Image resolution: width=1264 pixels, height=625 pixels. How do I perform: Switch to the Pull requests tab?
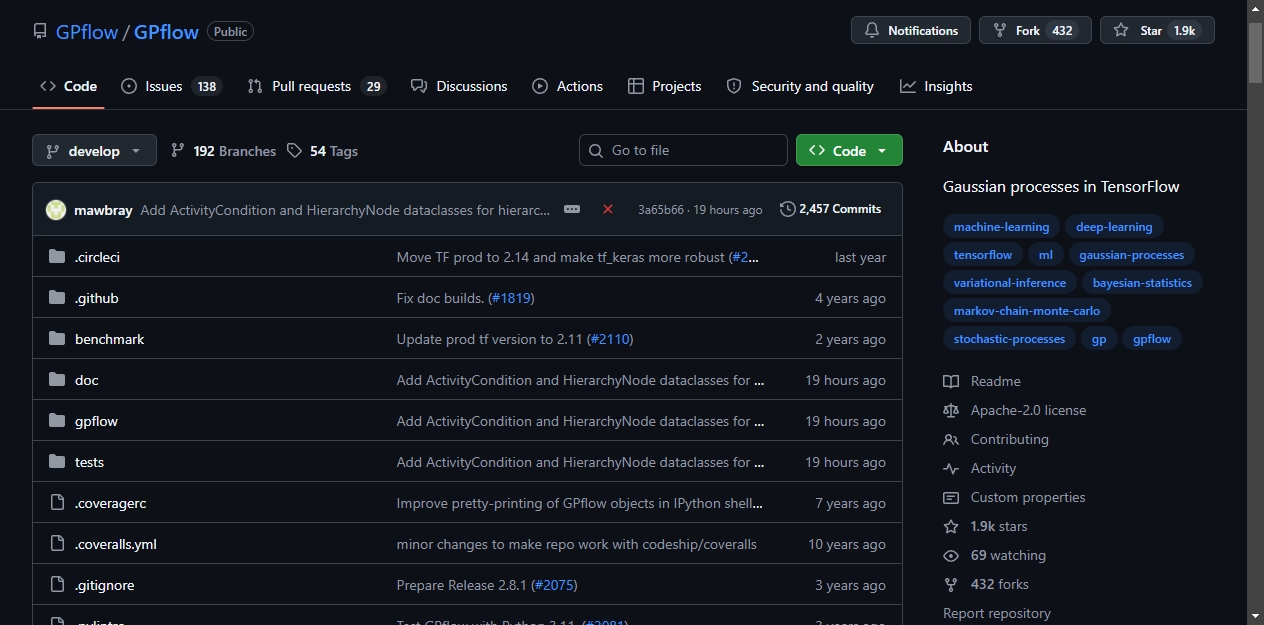click(316, 86)
